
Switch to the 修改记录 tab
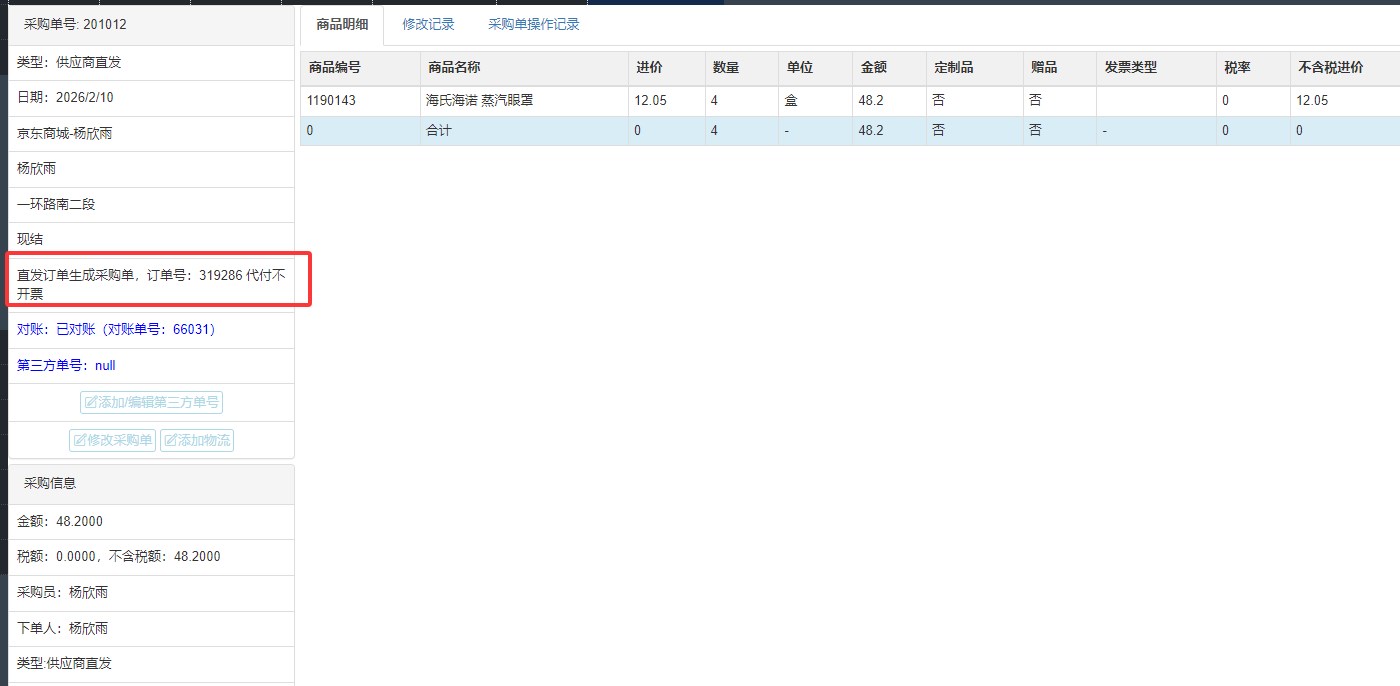point(428,24)
